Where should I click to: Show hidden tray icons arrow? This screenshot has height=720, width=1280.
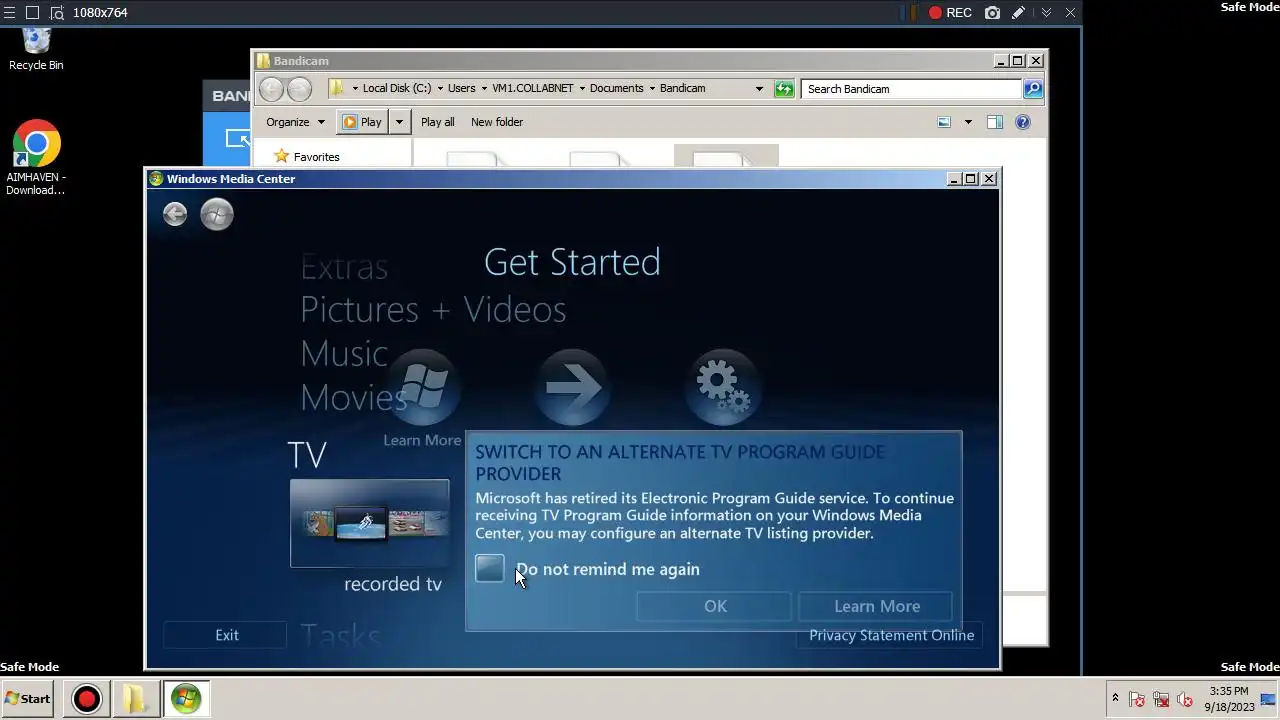pos(1115,698)
